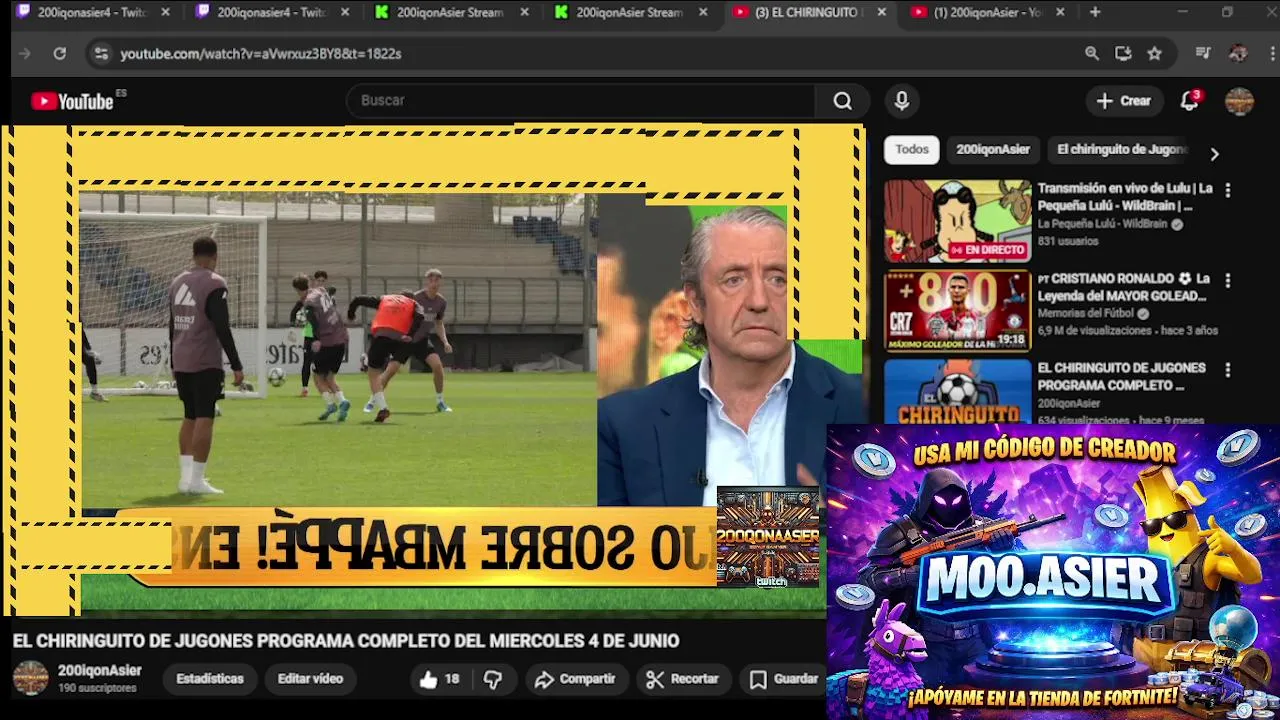1280x720 pixels.
Task: Open options menu for Lulu live stream
Action: point(1228,189)
